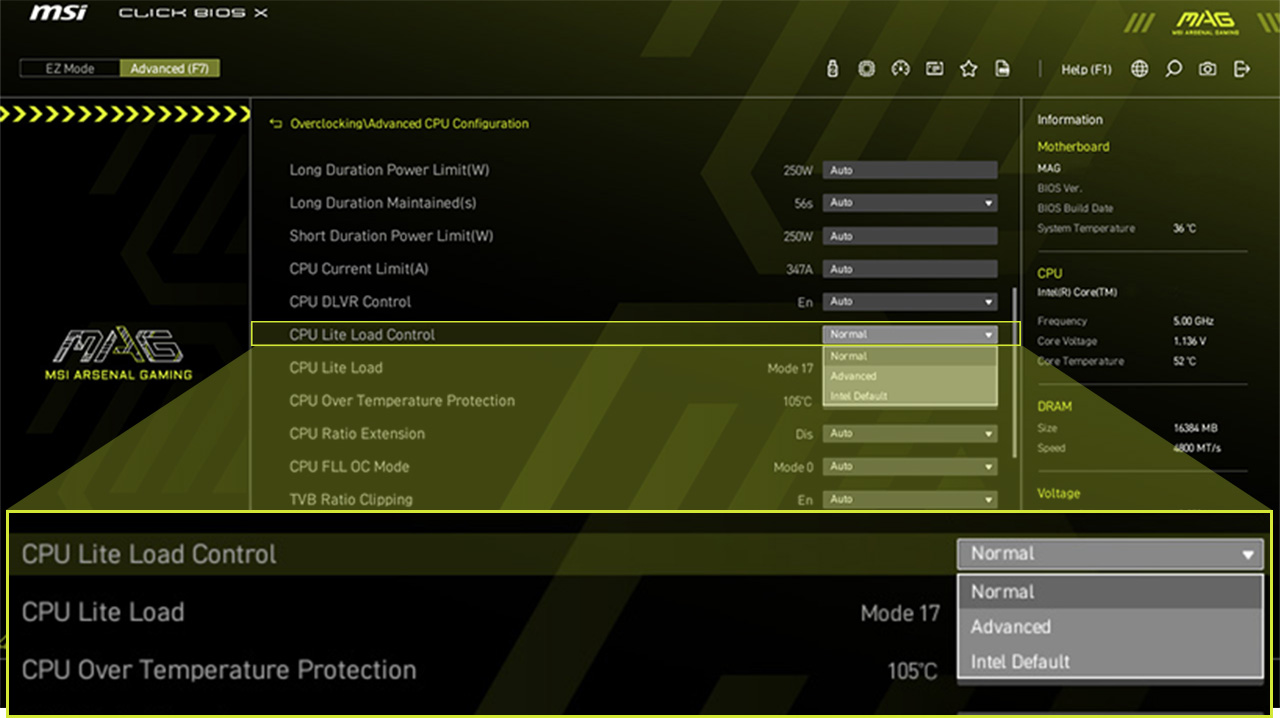This screenshot has height=718, width=1280.
Task: Open Favorites via the star icon
Action: [x=968, y=68]
